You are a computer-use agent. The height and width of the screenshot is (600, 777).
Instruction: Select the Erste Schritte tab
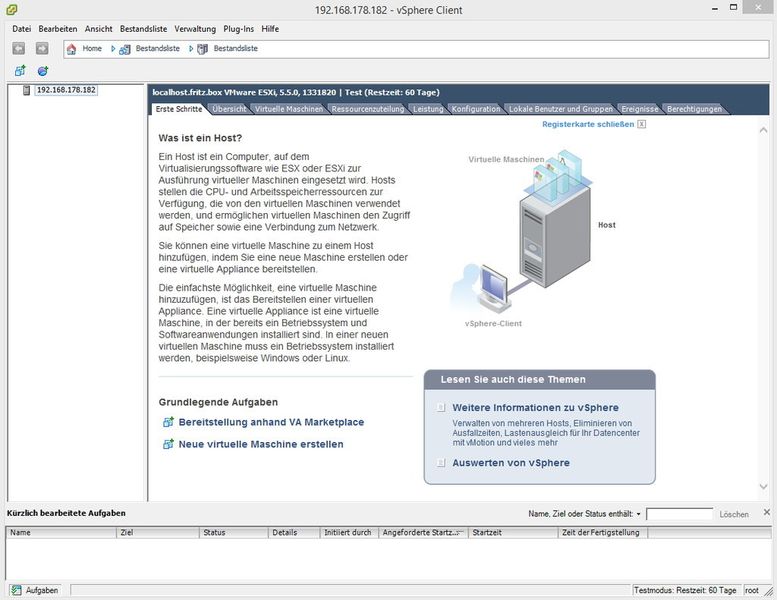pyautogui.click(x=179, y=109)
